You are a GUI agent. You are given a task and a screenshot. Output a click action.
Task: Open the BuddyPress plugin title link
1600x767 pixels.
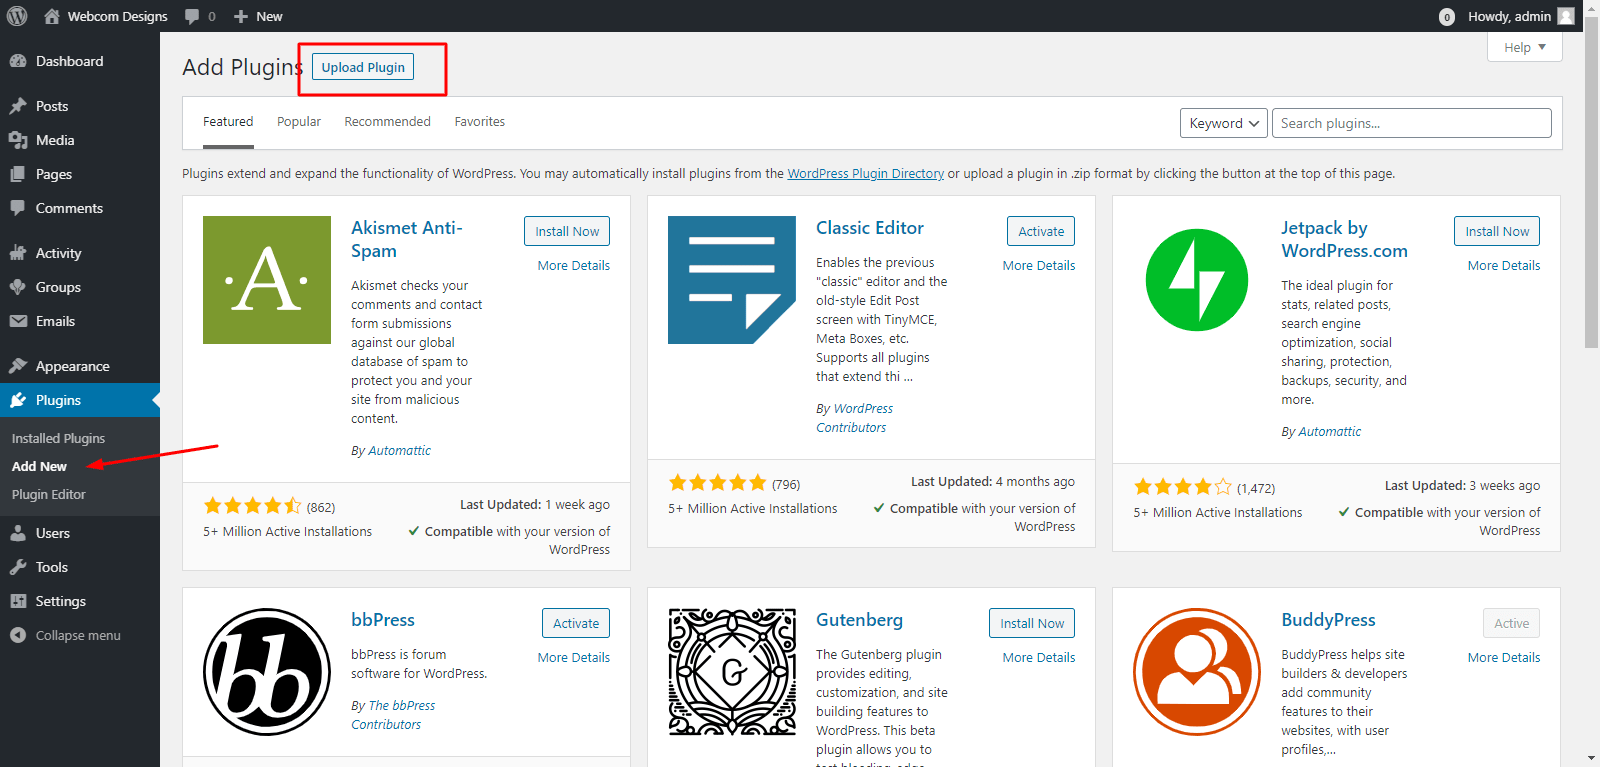[x=1328, y=620]
